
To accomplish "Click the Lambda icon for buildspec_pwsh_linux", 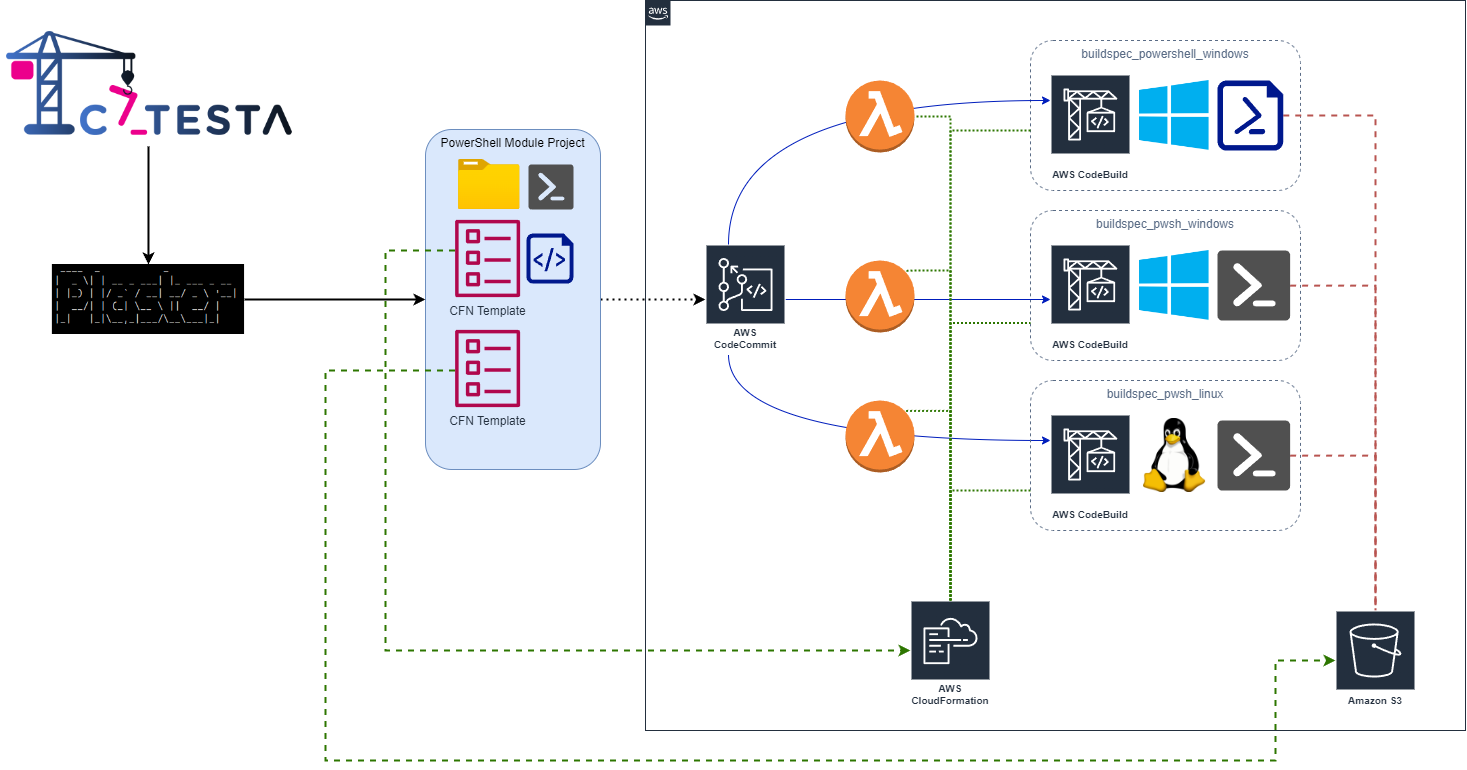I will tap(880, 435).
